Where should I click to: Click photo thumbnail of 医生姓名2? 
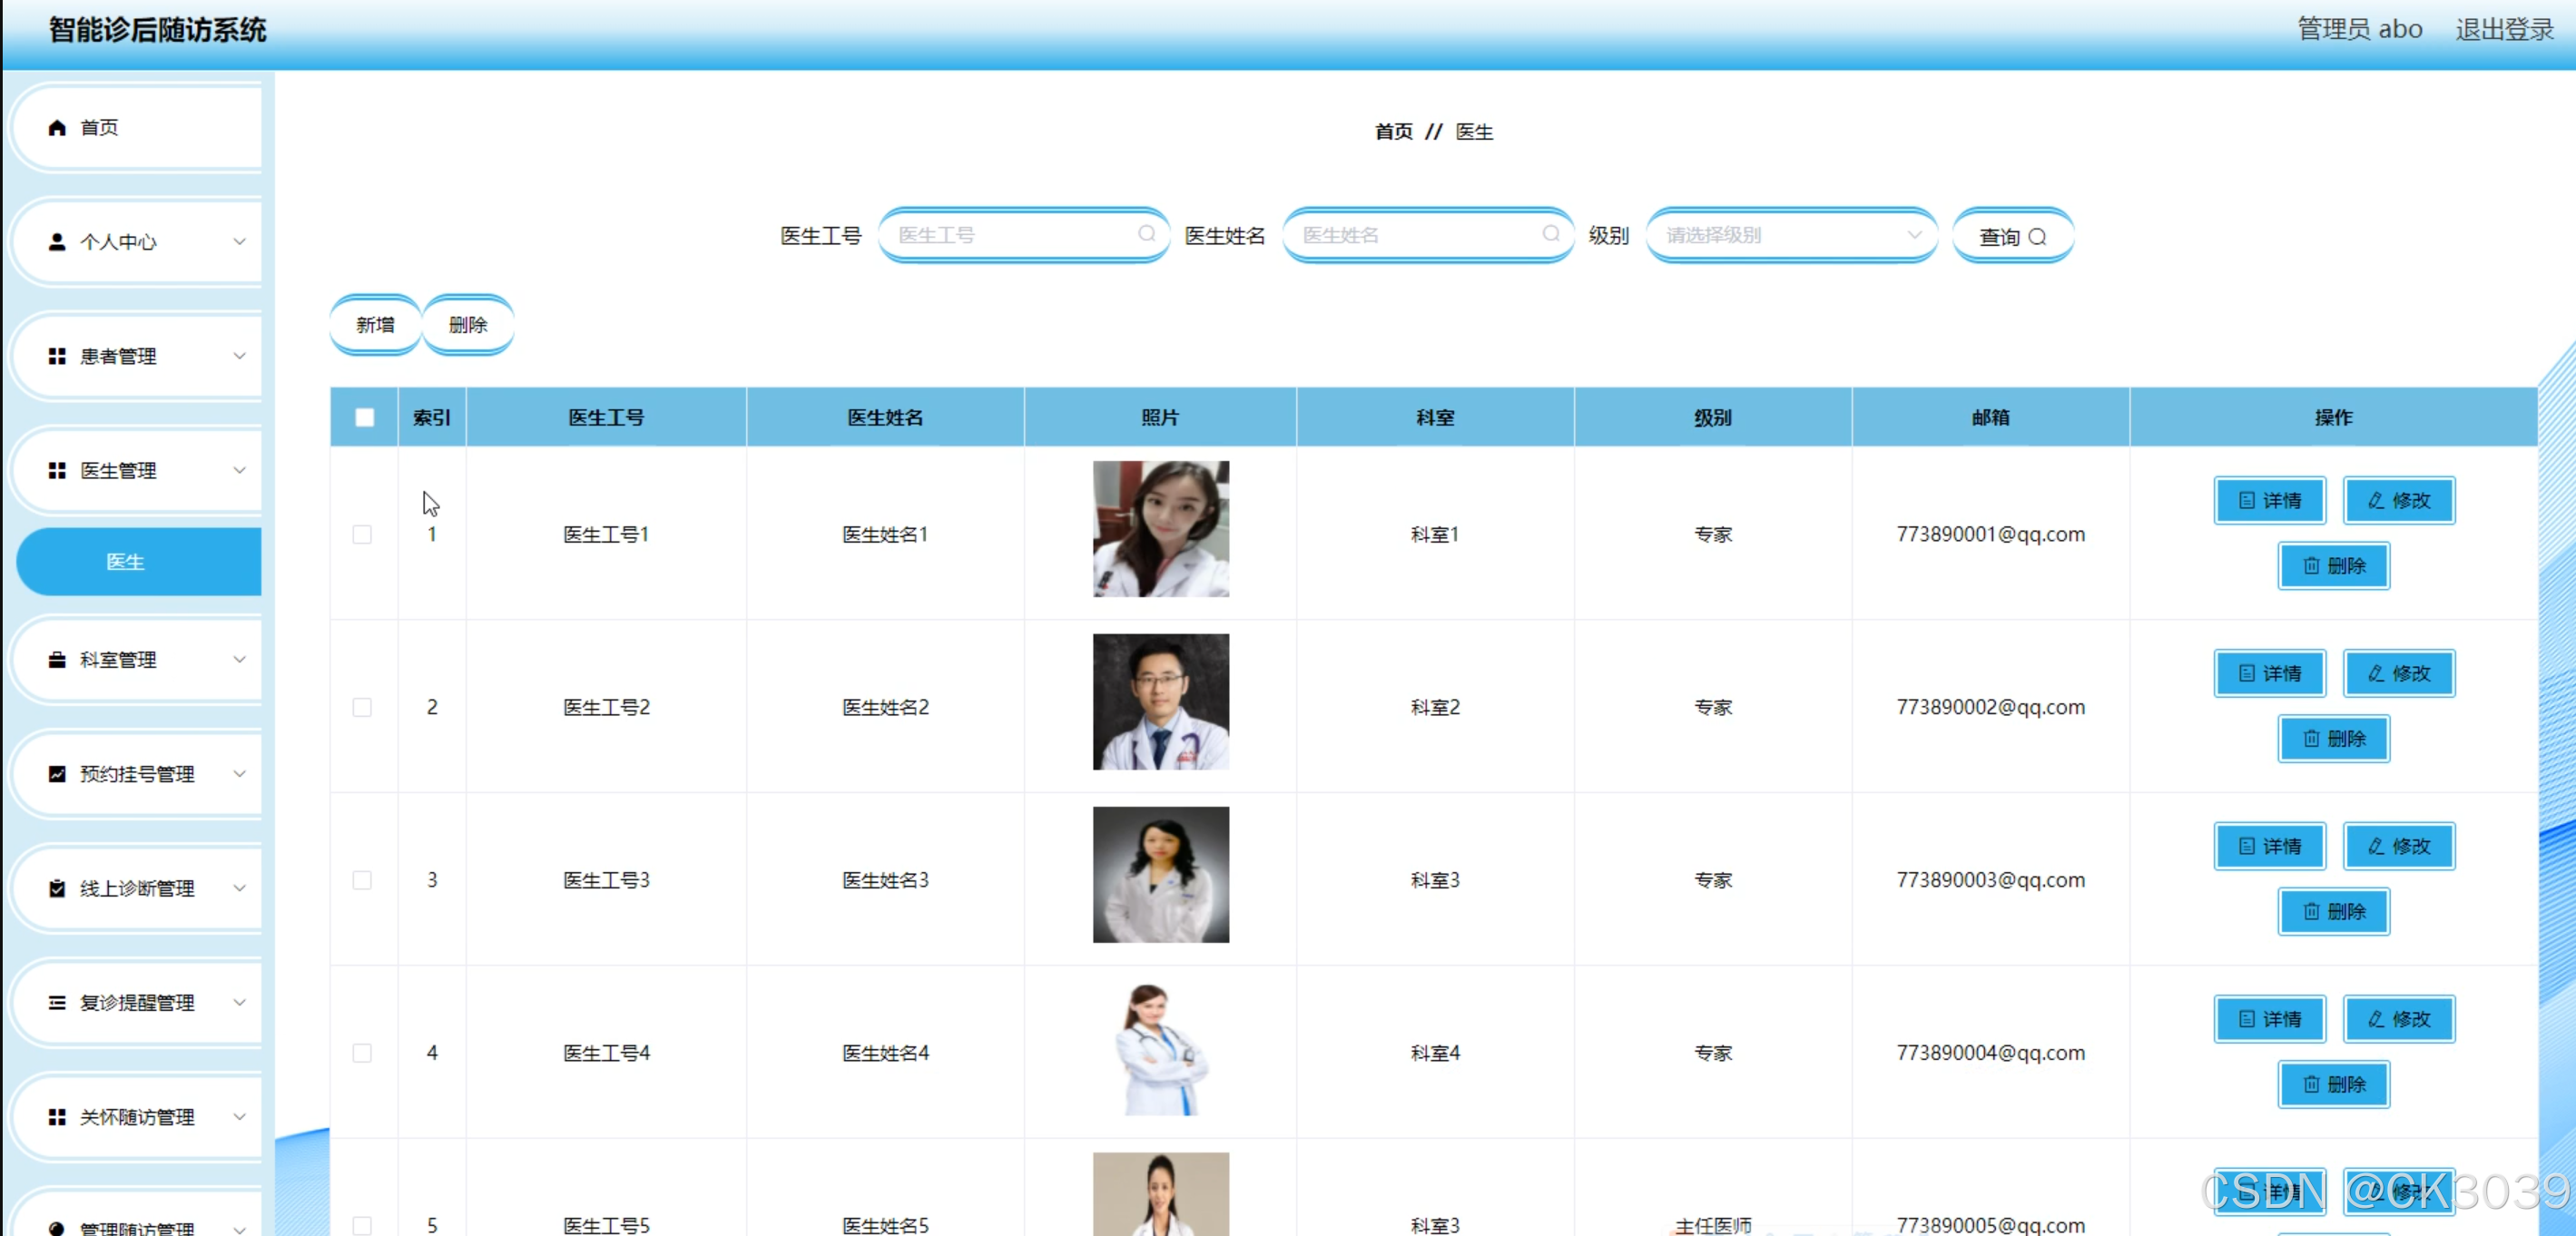pyautogui.click(x=1160, y=702)
